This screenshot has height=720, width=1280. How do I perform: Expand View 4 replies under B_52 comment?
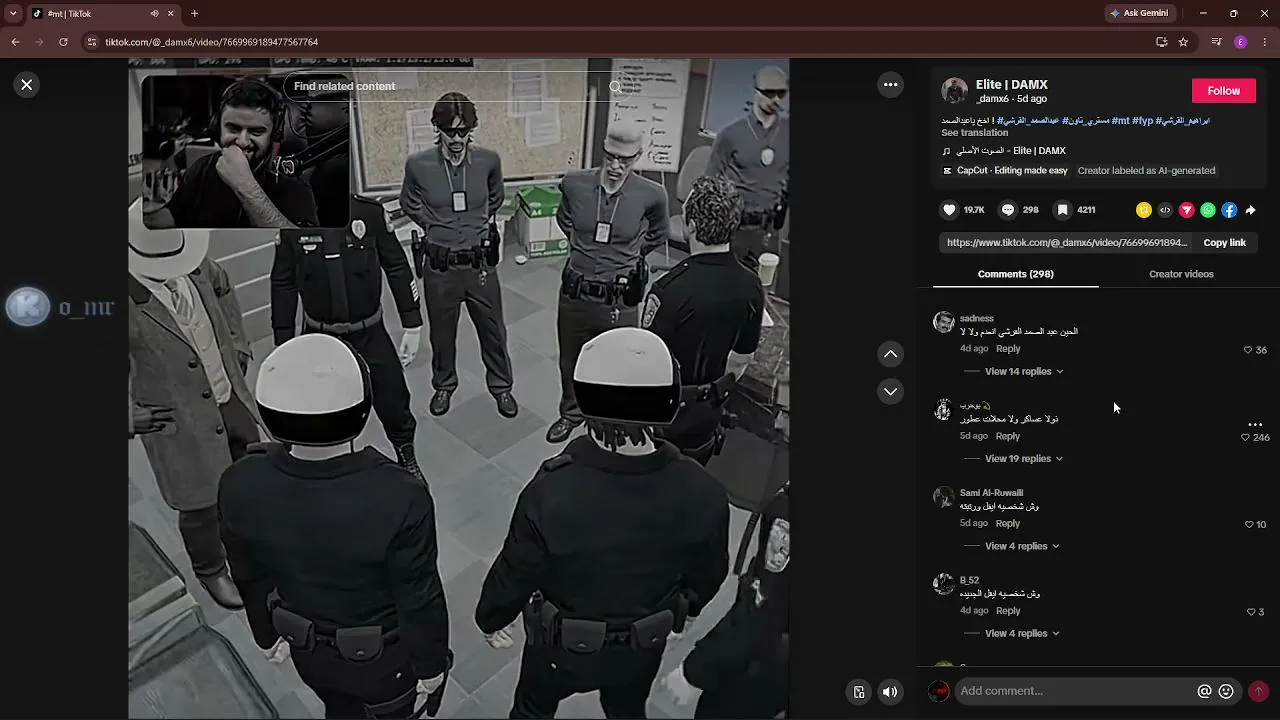pyautogui.click(x=1021, y=634)
